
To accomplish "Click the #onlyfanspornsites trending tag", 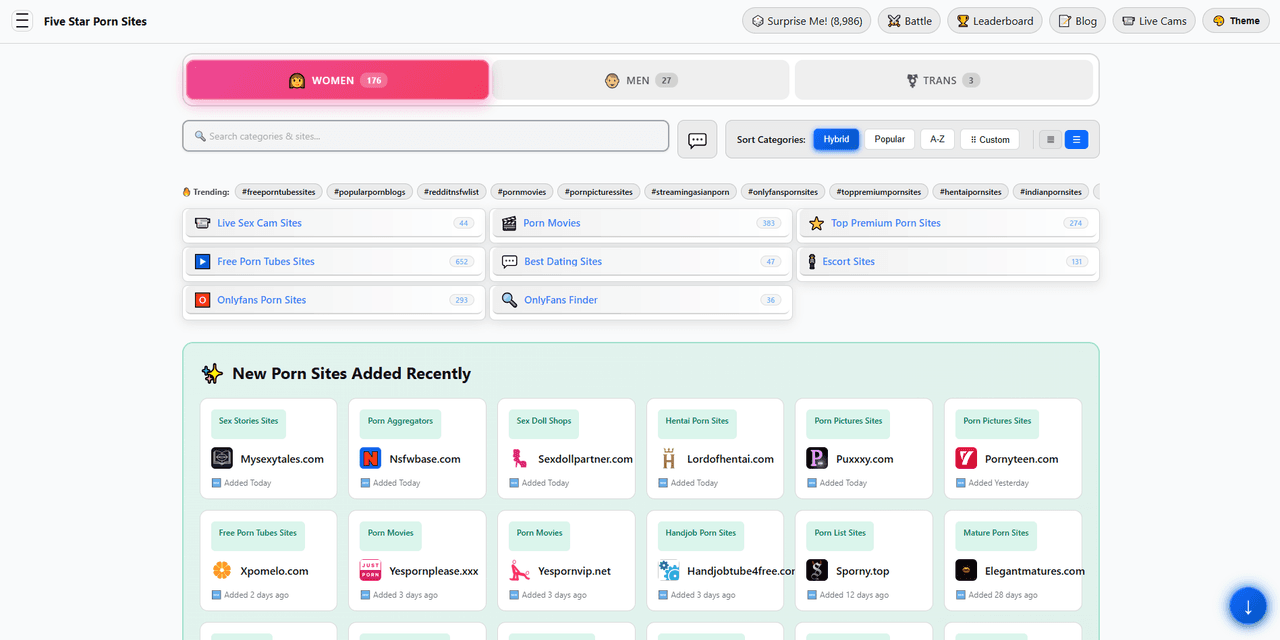I will pyautogui.click(x=783, y=191).
